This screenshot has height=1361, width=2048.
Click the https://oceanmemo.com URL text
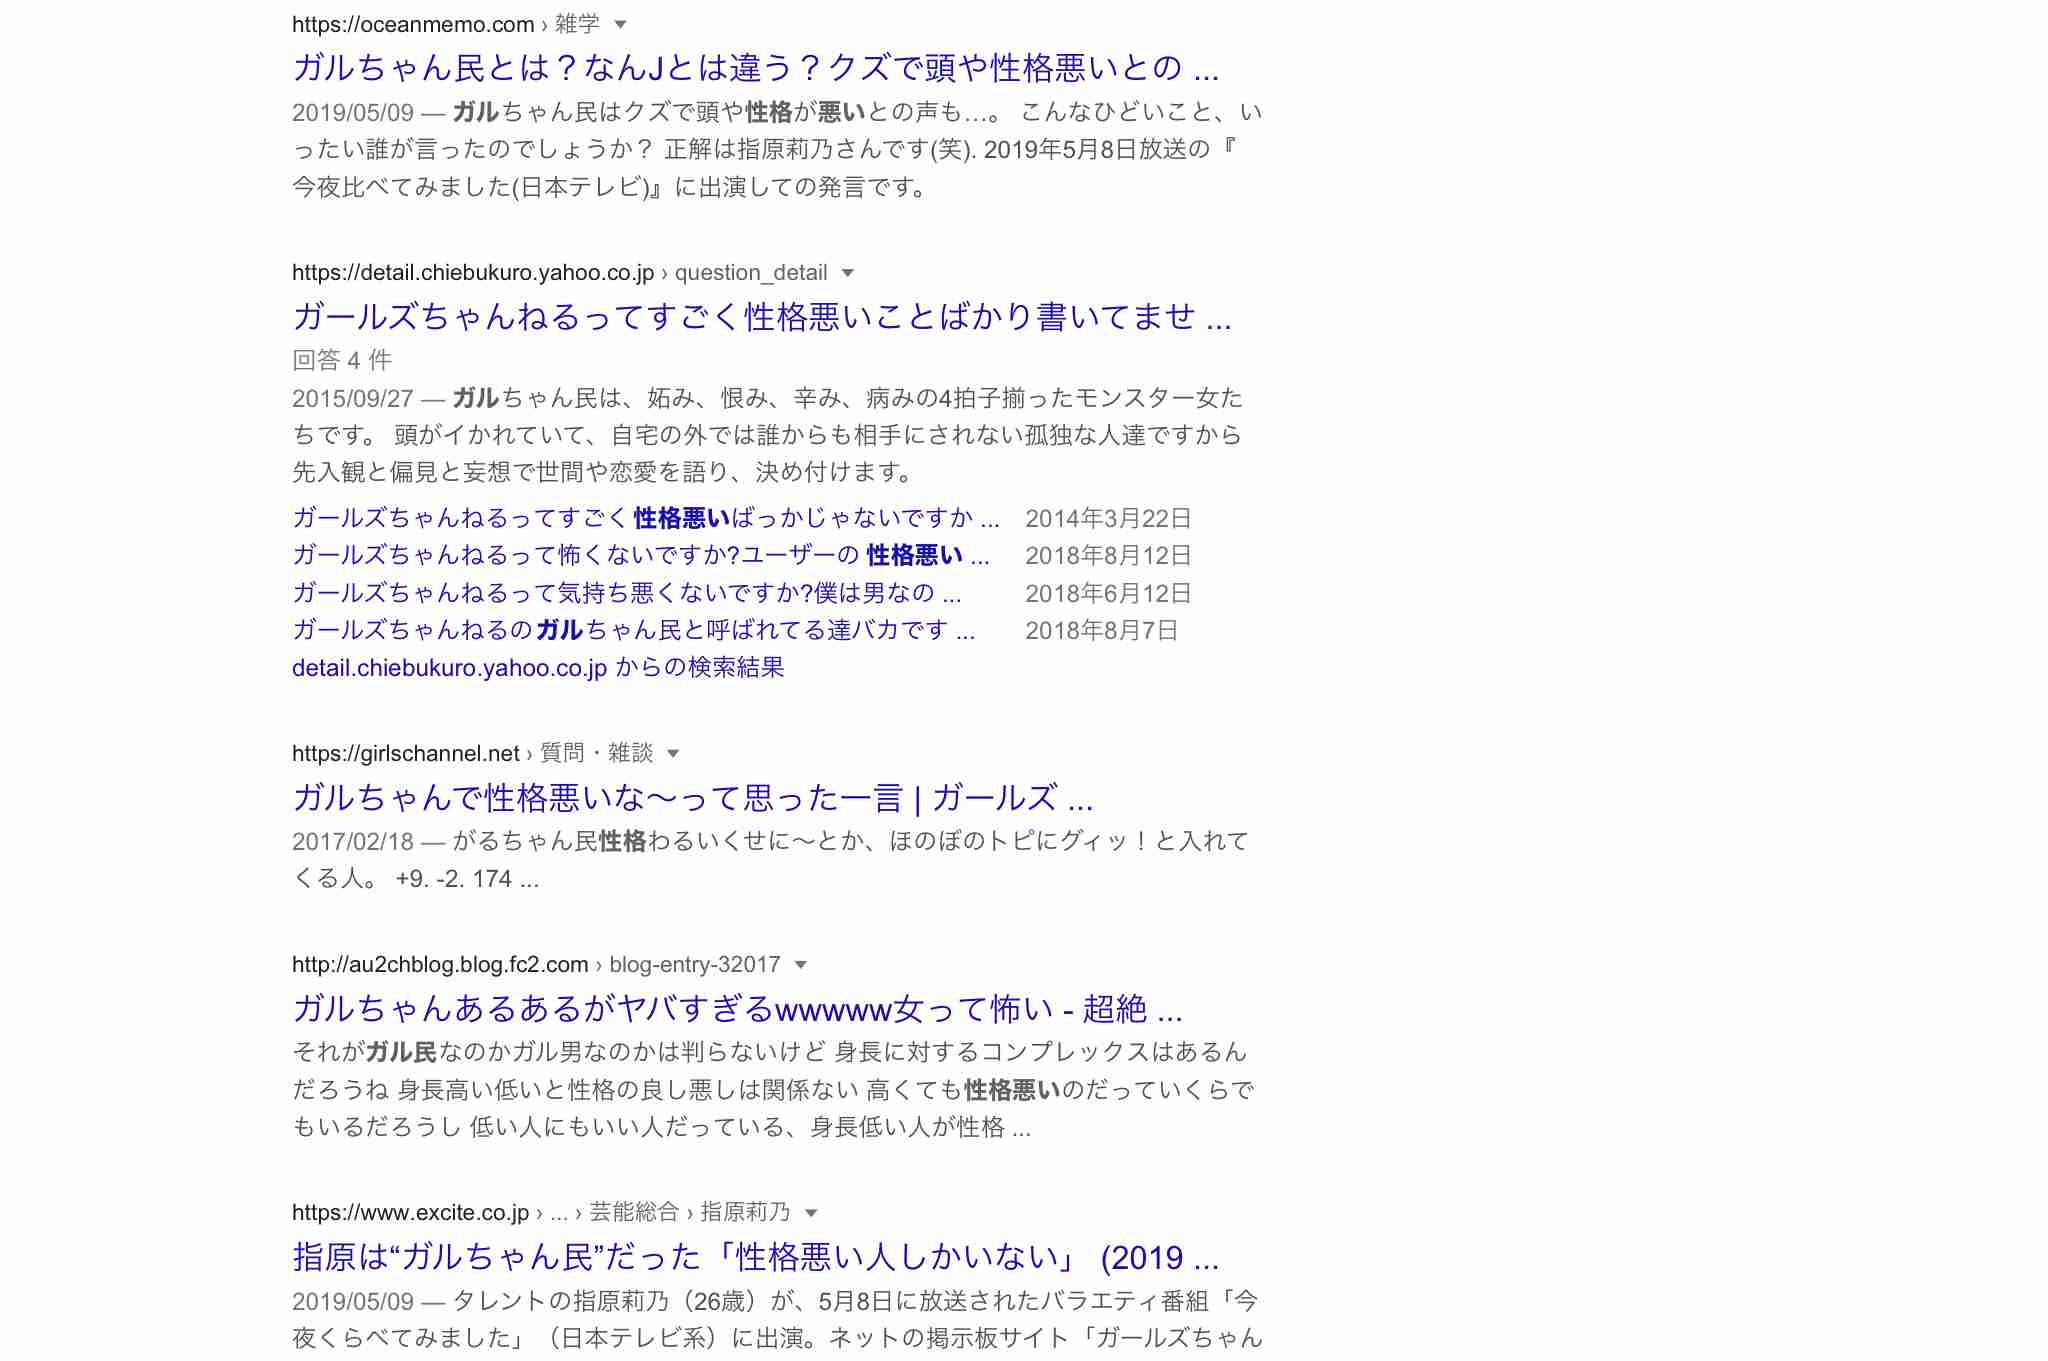click(x=413, y=24)
